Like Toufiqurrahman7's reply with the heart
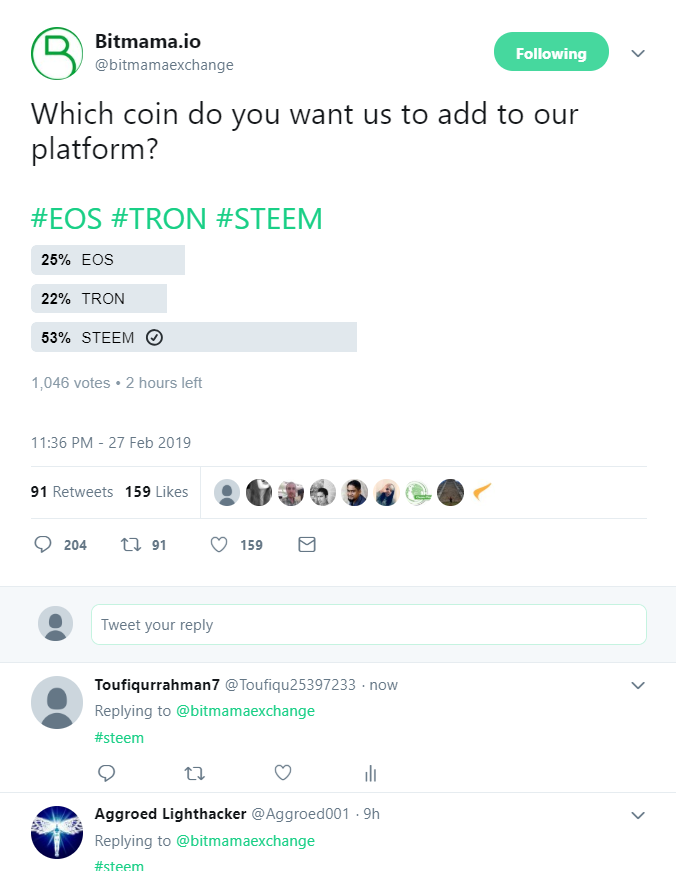Screen dimensions: 676x871 [x=283, y=773]
